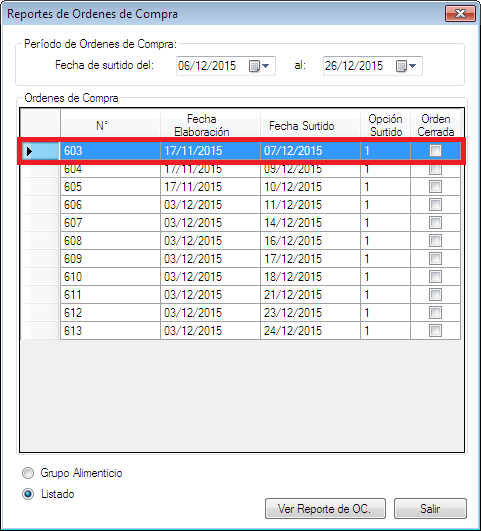Check Orden Cerrada for order 603

pos(435,150)
